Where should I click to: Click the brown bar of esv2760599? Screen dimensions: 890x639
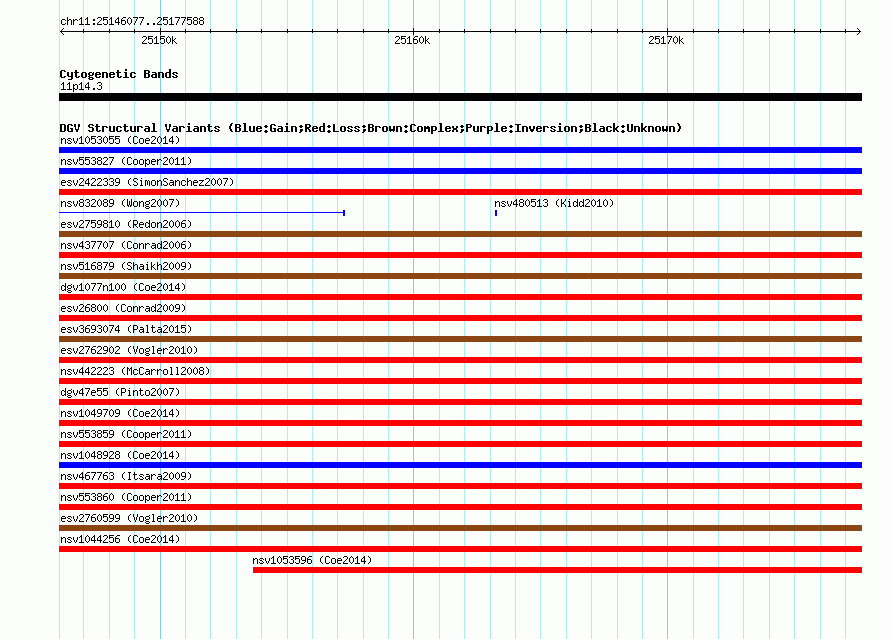pos(460,528)
